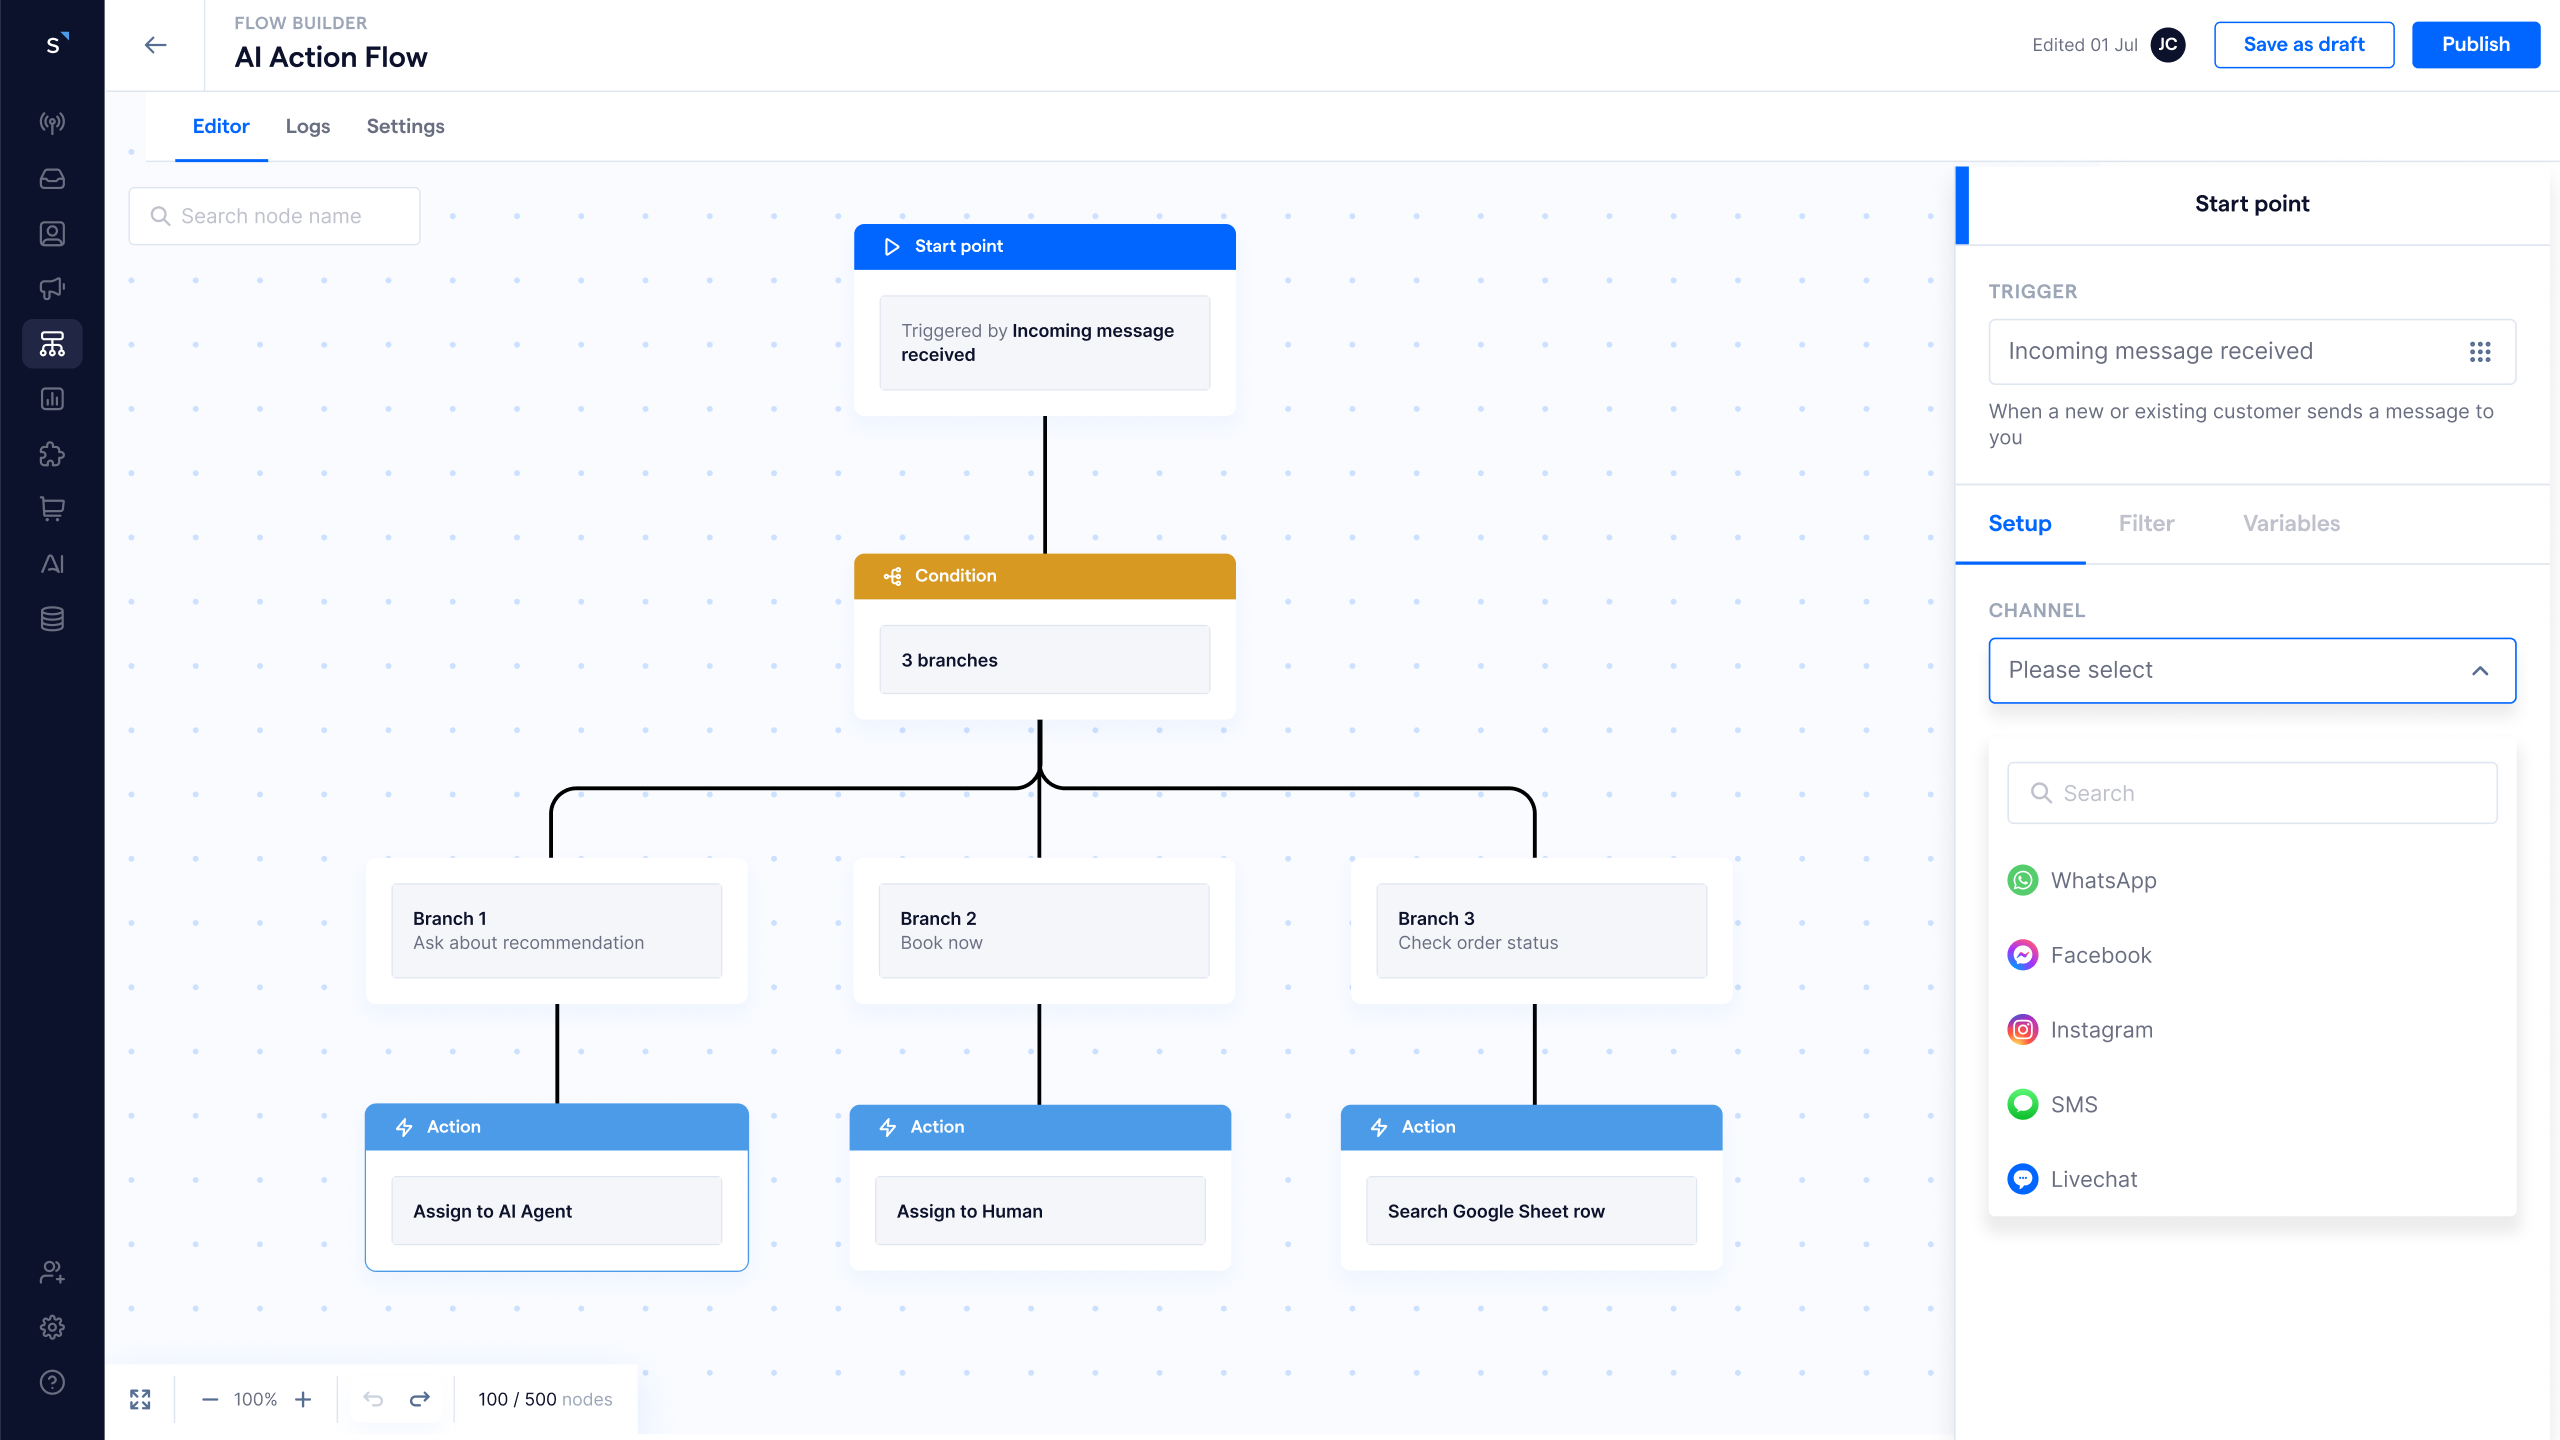Switch to the Logs tab
This screenshot has height=1440, width=2560.
[x=308, y=126]
